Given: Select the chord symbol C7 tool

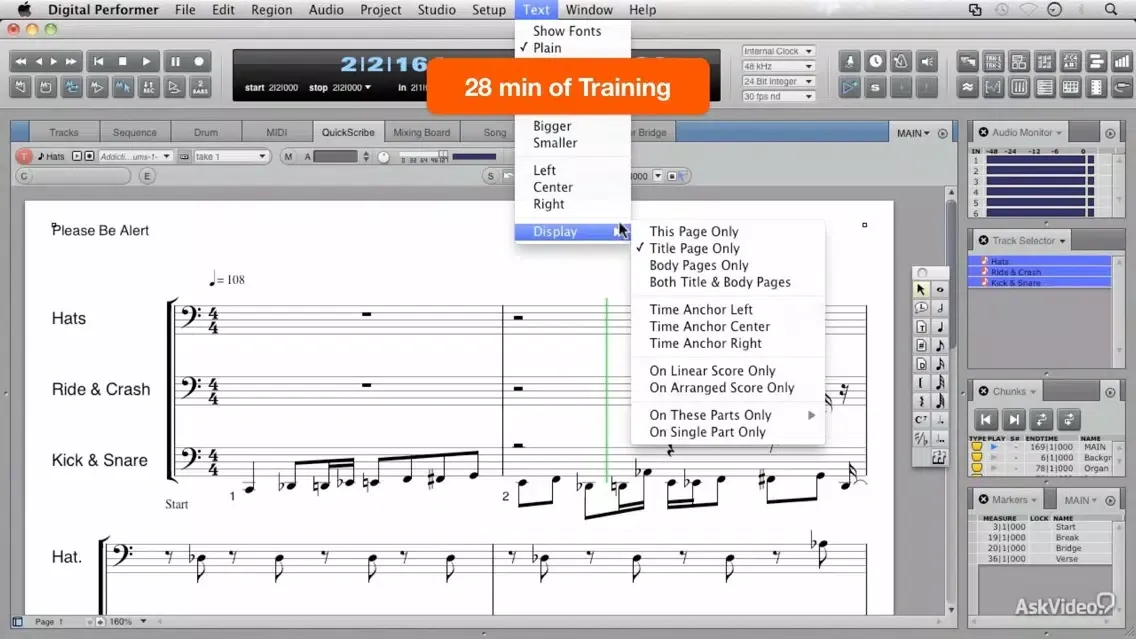Looking at the screenshot, I should pos(921,419).
